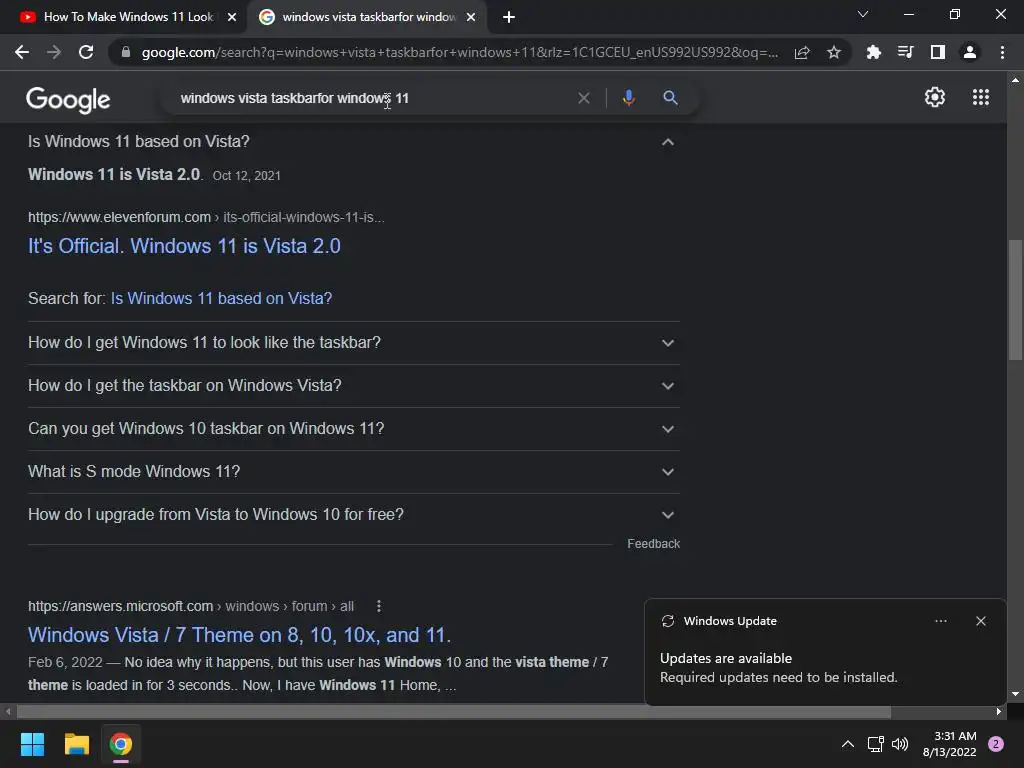Start voice search with microphone
The image size is (1024, 768).
coord(628,98)
